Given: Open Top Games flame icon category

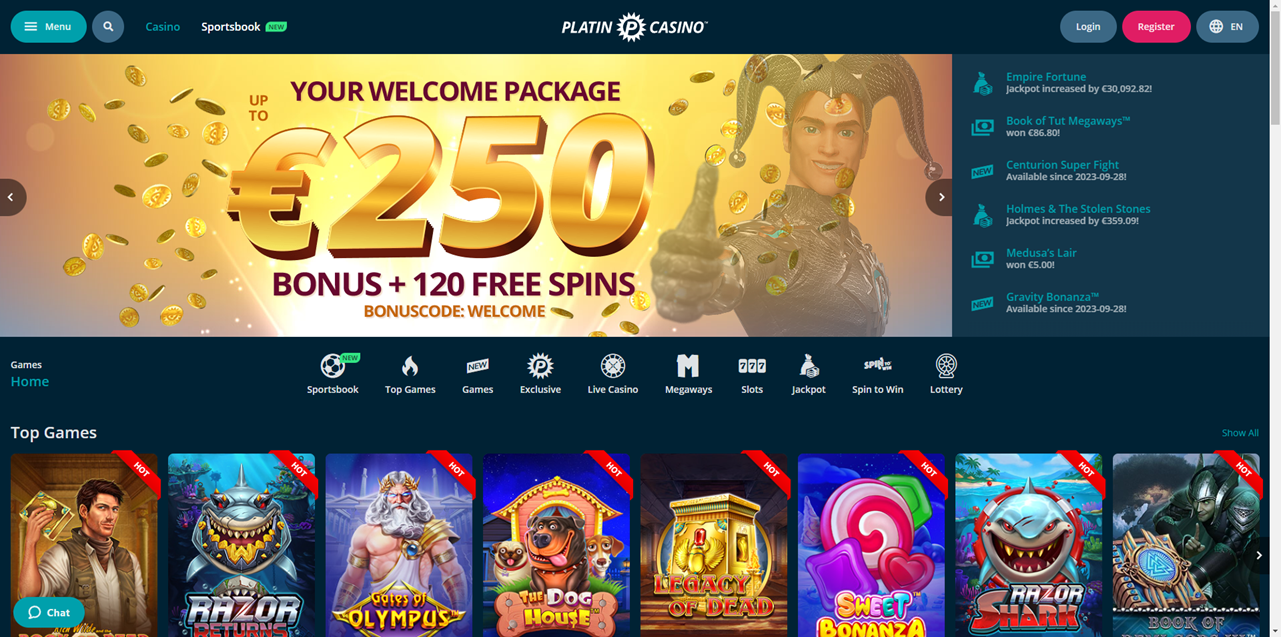Looking at the screenshot, I should pyautogui.click(x=410, y=366).
